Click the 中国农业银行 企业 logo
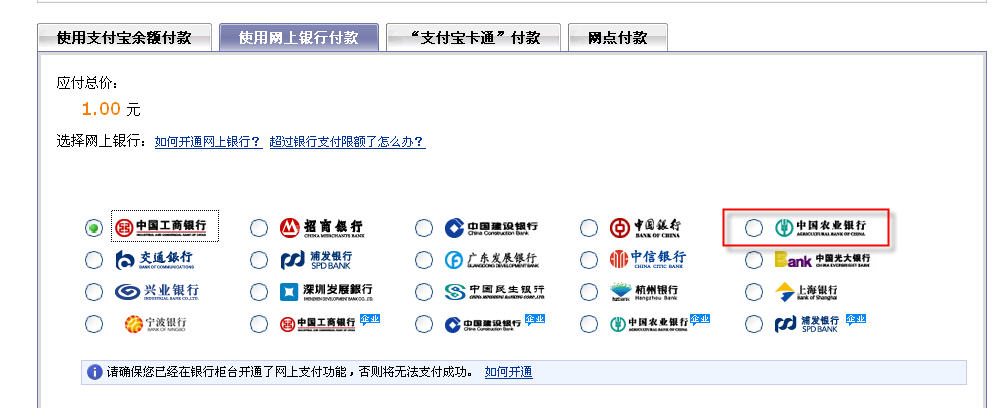 660,323
